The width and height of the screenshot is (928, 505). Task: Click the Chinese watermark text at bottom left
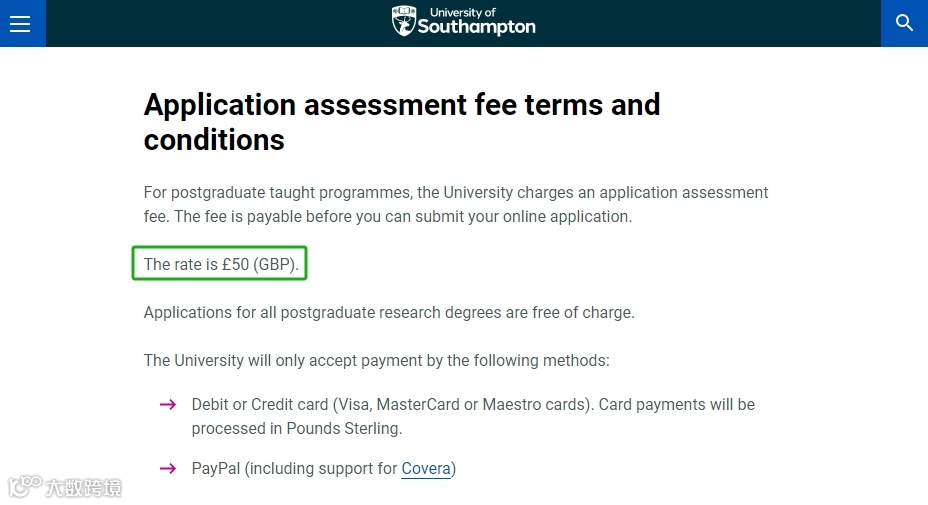[x=84, y=488]
